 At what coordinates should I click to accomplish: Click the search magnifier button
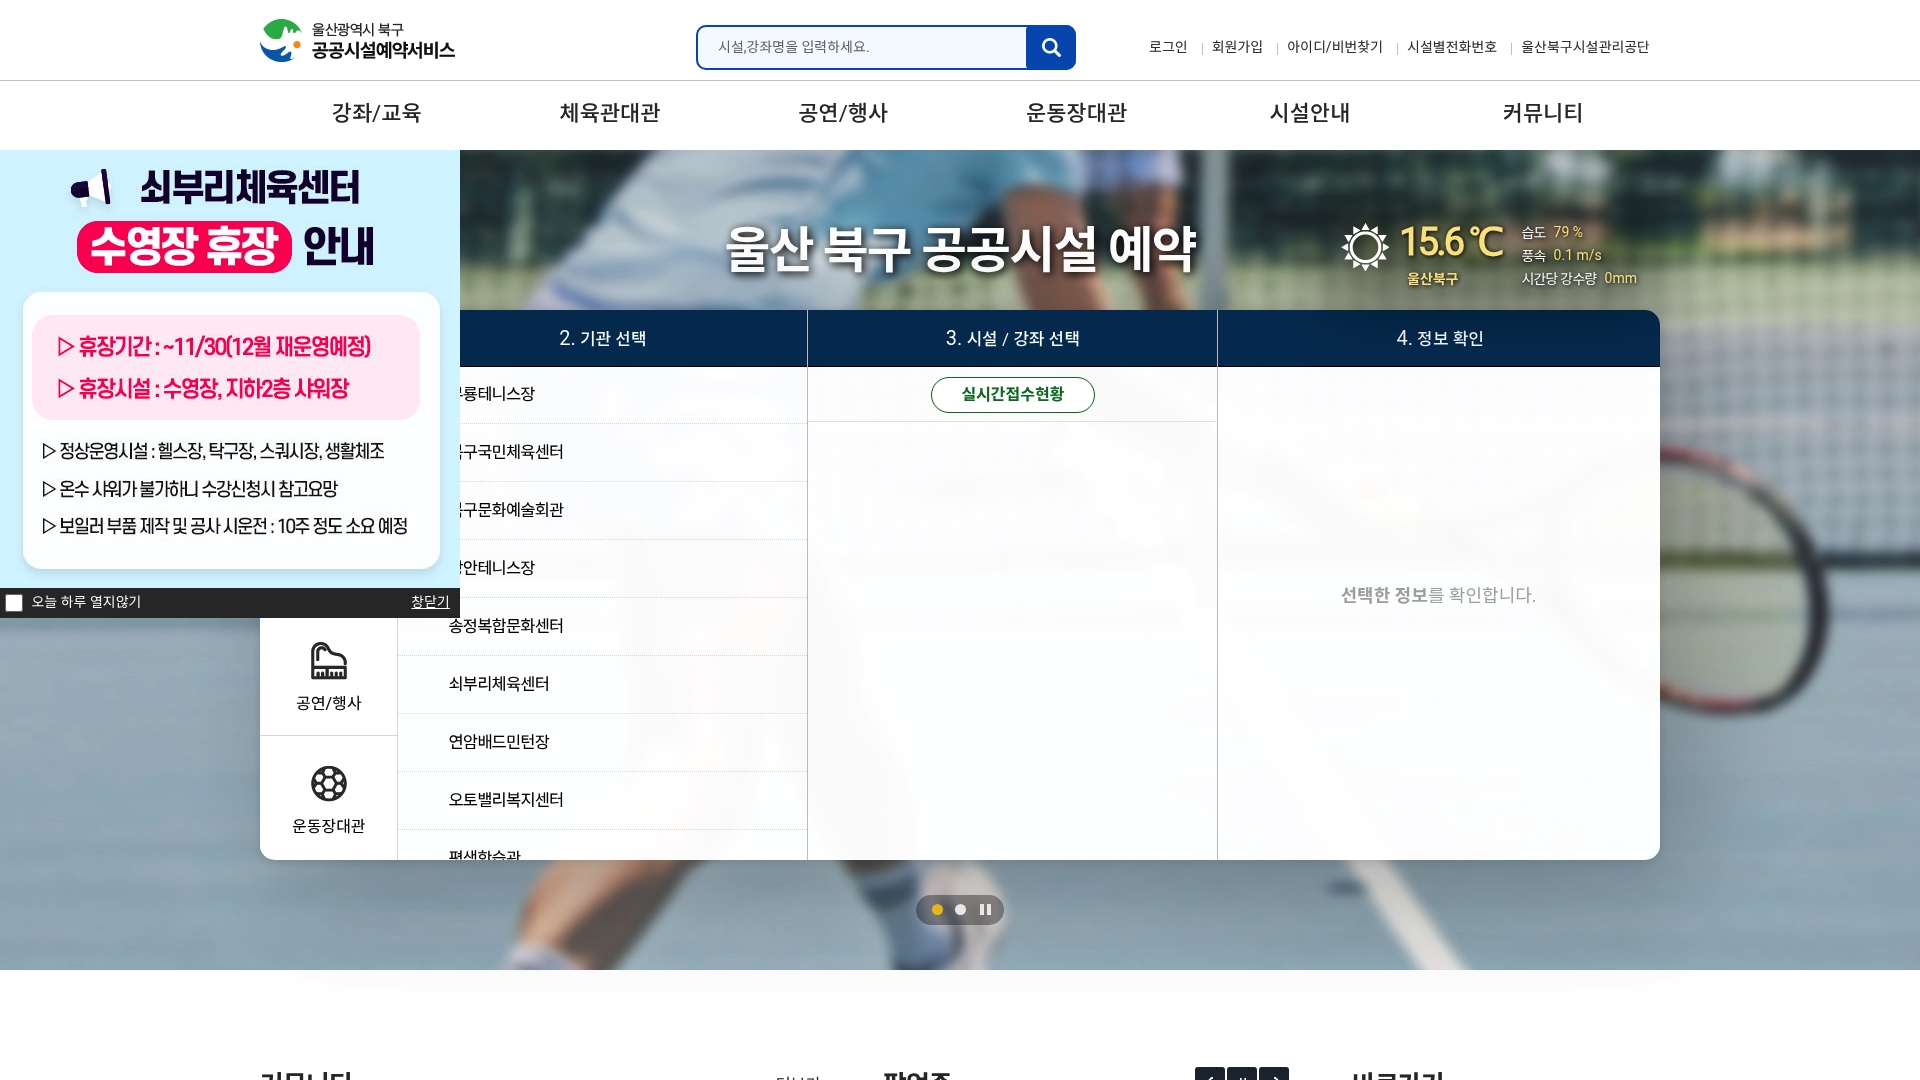click(1050, 47)
